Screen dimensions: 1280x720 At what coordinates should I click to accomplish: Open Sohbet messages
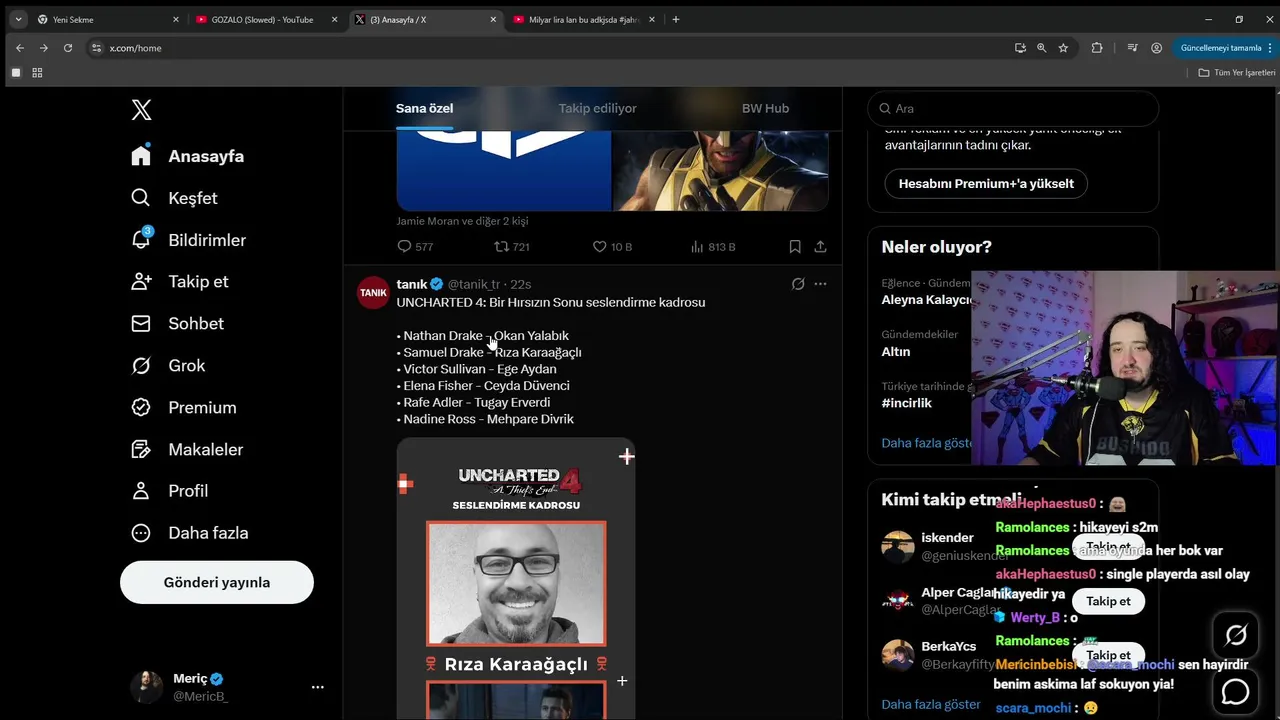tap(177, 323)
